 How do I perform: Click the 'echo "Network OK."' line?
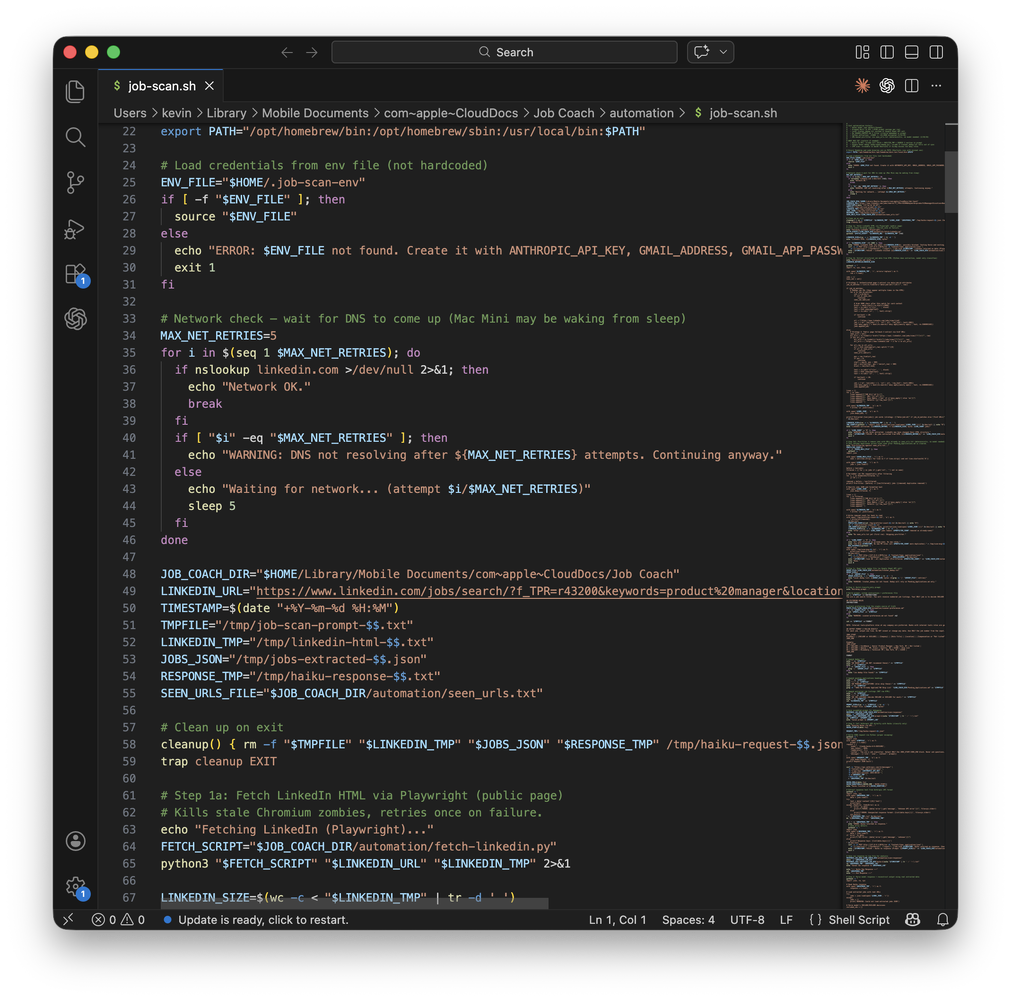click(x=249, y=387)
